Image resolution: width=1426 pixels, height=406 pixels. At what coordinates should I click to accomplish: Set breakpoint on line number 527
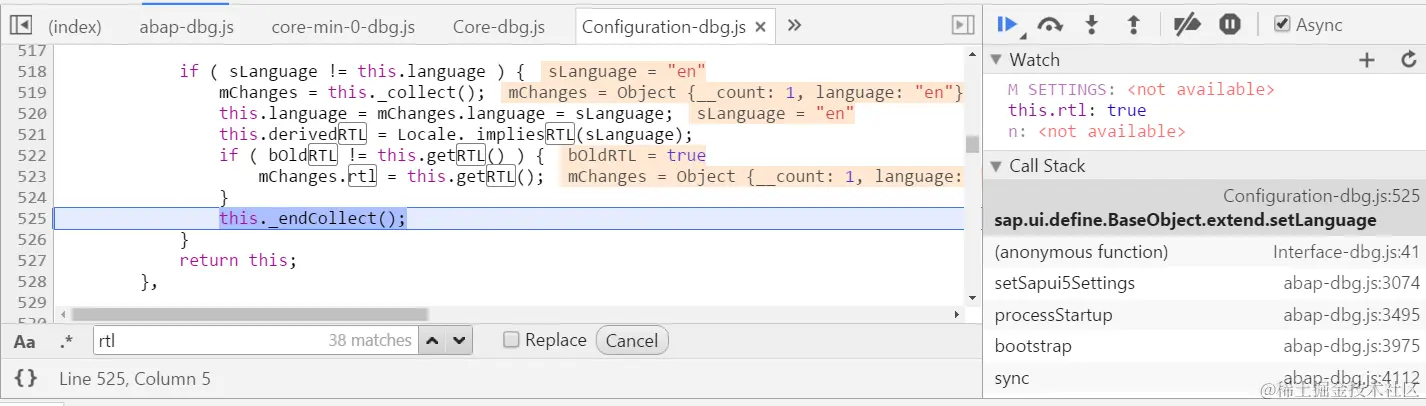click(x=31, y=260)
